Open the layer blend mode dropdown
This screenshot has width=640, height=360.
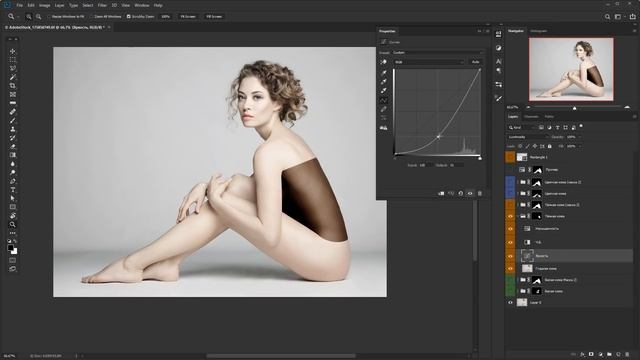pos(527,137)
